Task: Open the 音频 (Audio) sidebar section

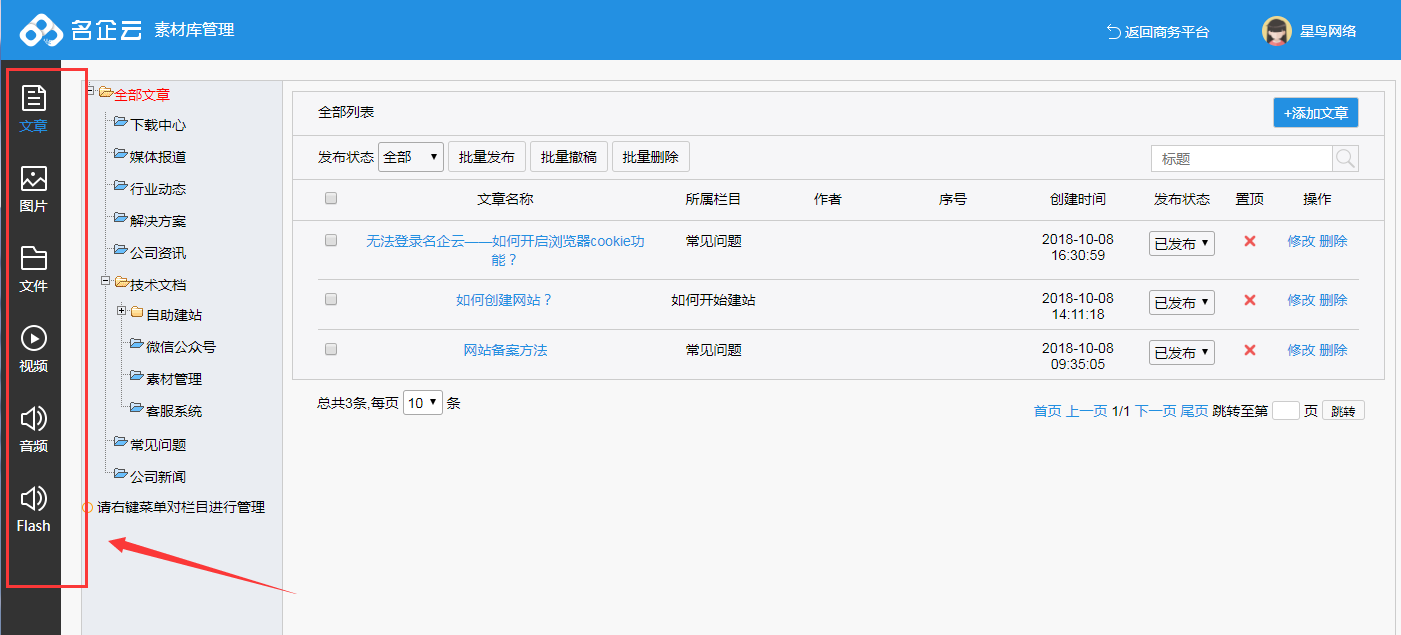Action: point(34,429)
